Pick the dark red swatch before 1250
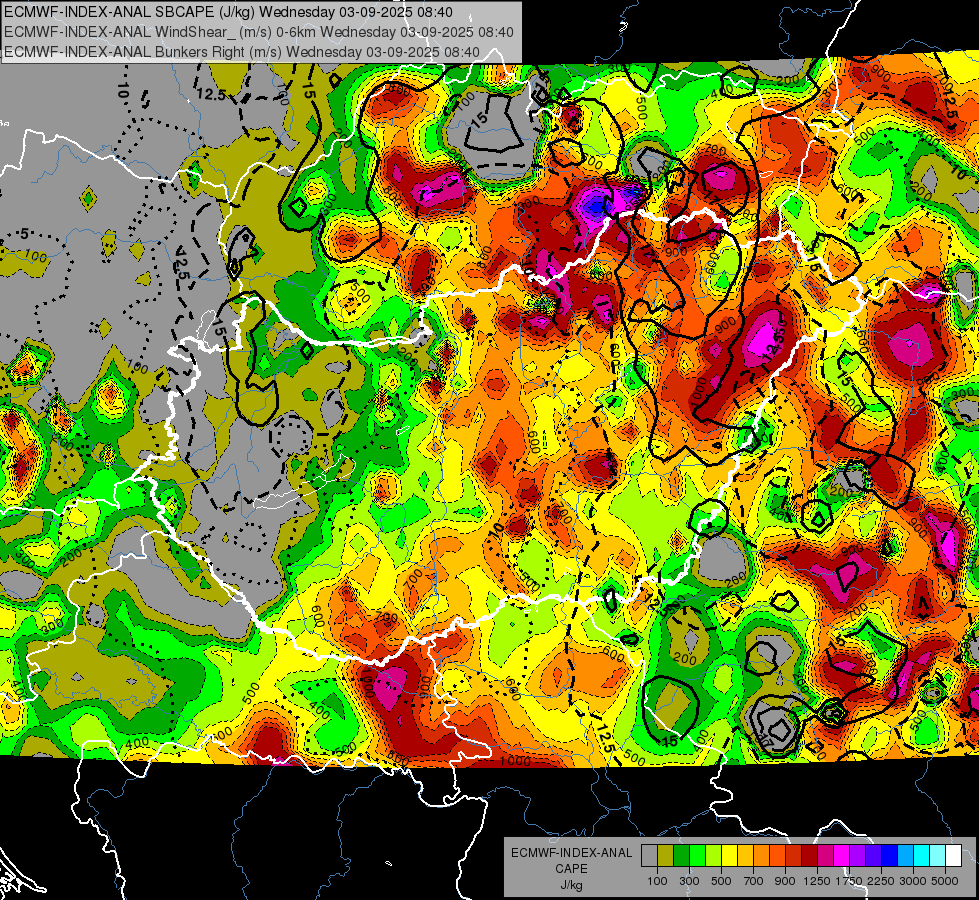This screenshot has height=900, width=979. (809, 856)
